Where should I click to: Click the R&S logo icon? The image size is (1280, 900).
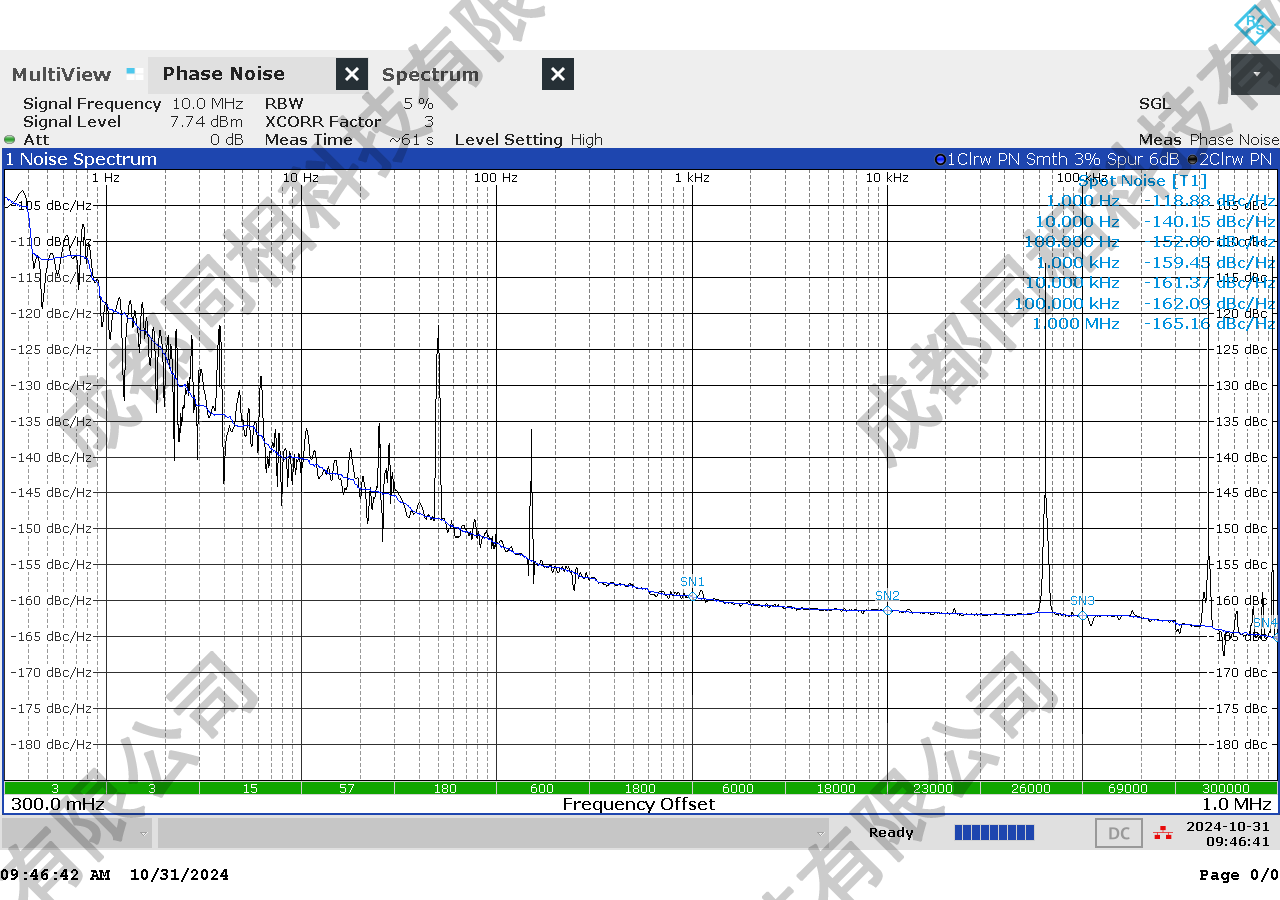1253,24
